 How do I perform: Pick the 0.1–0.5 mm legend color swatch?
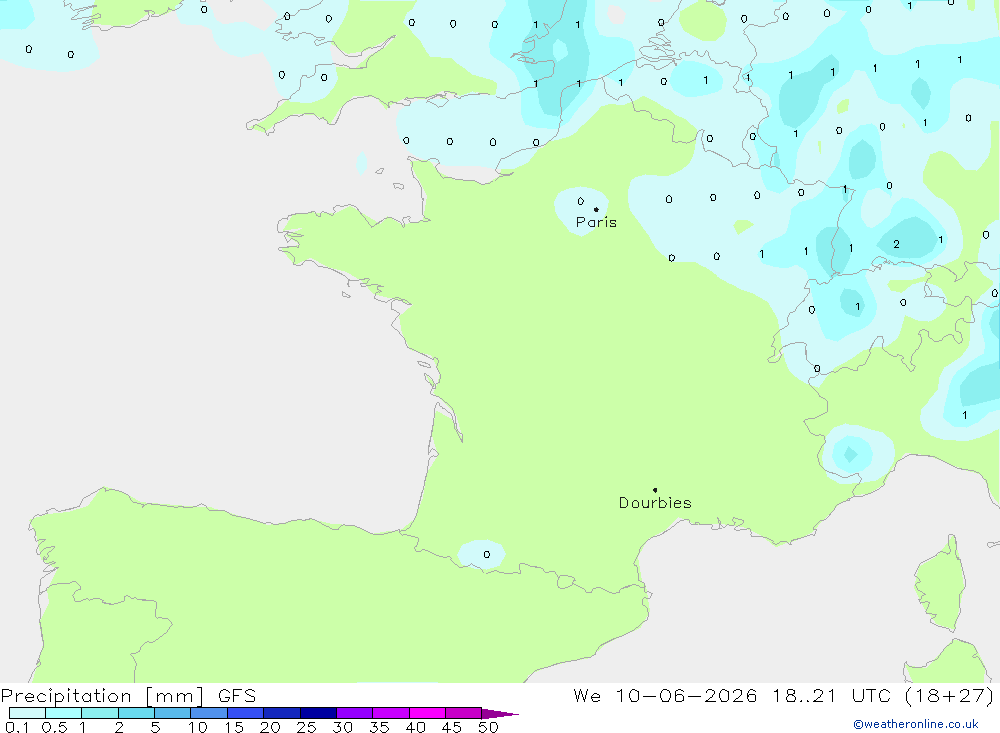tap(27, 713)
